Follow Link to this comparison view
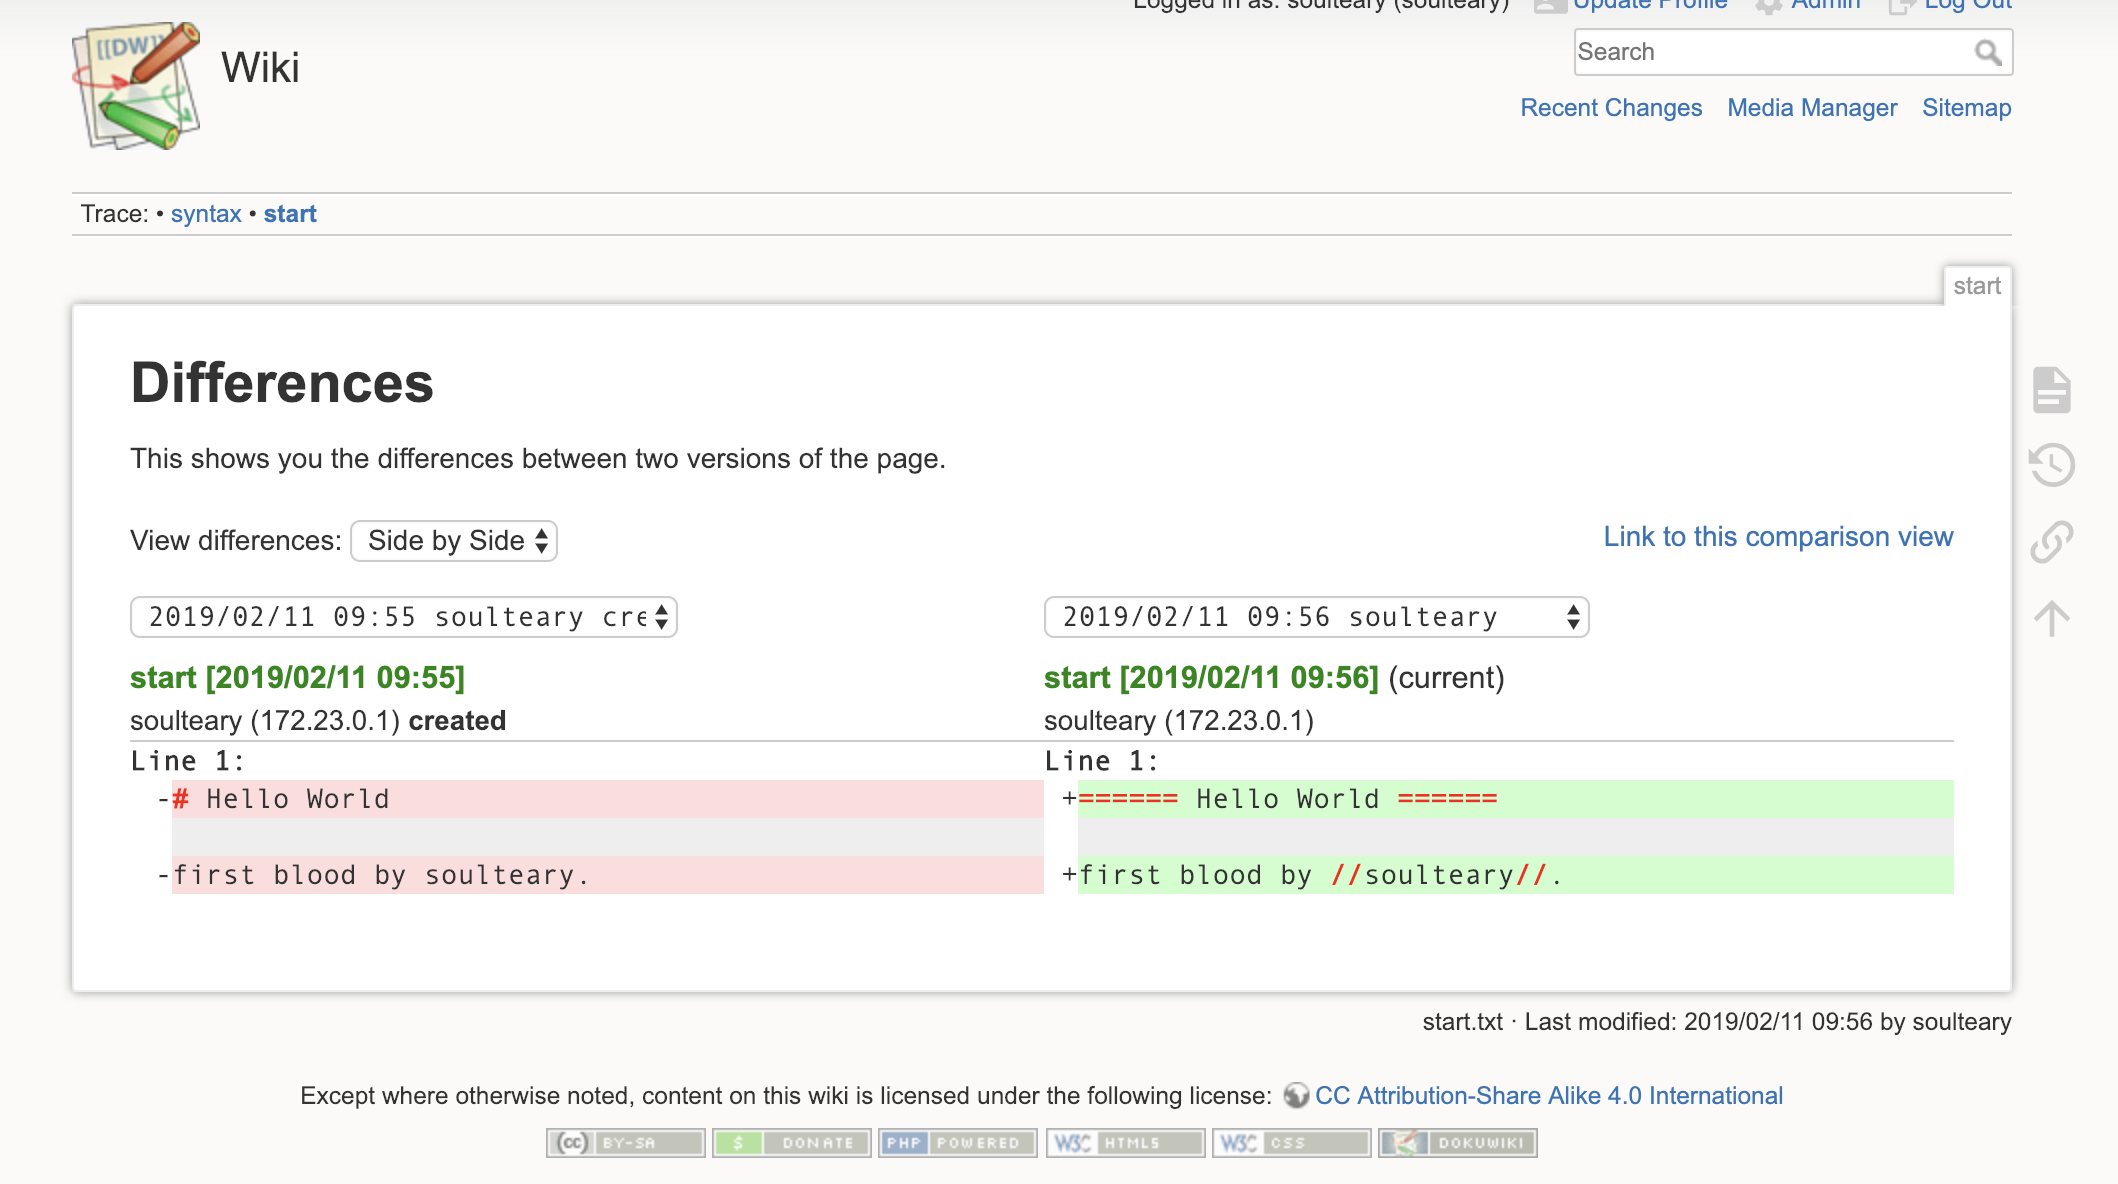This screenshot has height=1184, width=2118. [x=1778, y=537]
